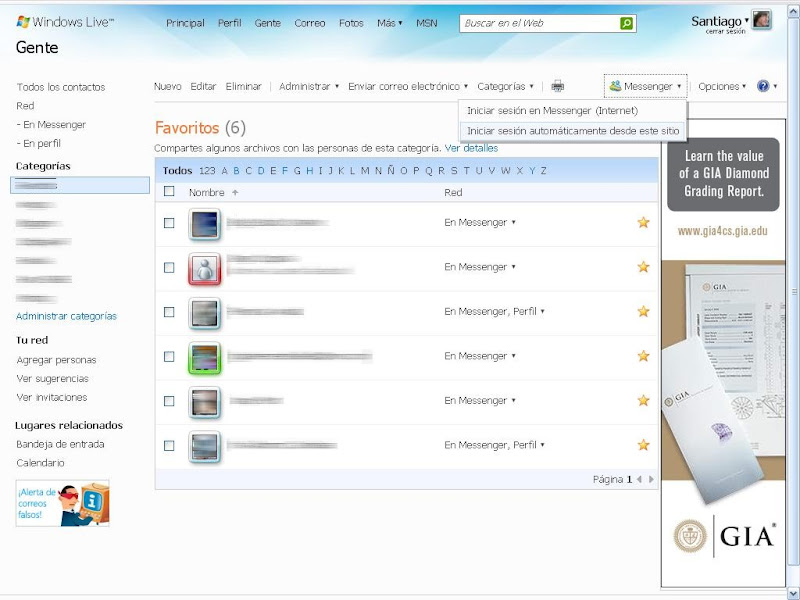Image resolution: width=800 pixels, height=600 pixels.
Task: Go to the previous page arrow
Action: (x=639, y=479)
